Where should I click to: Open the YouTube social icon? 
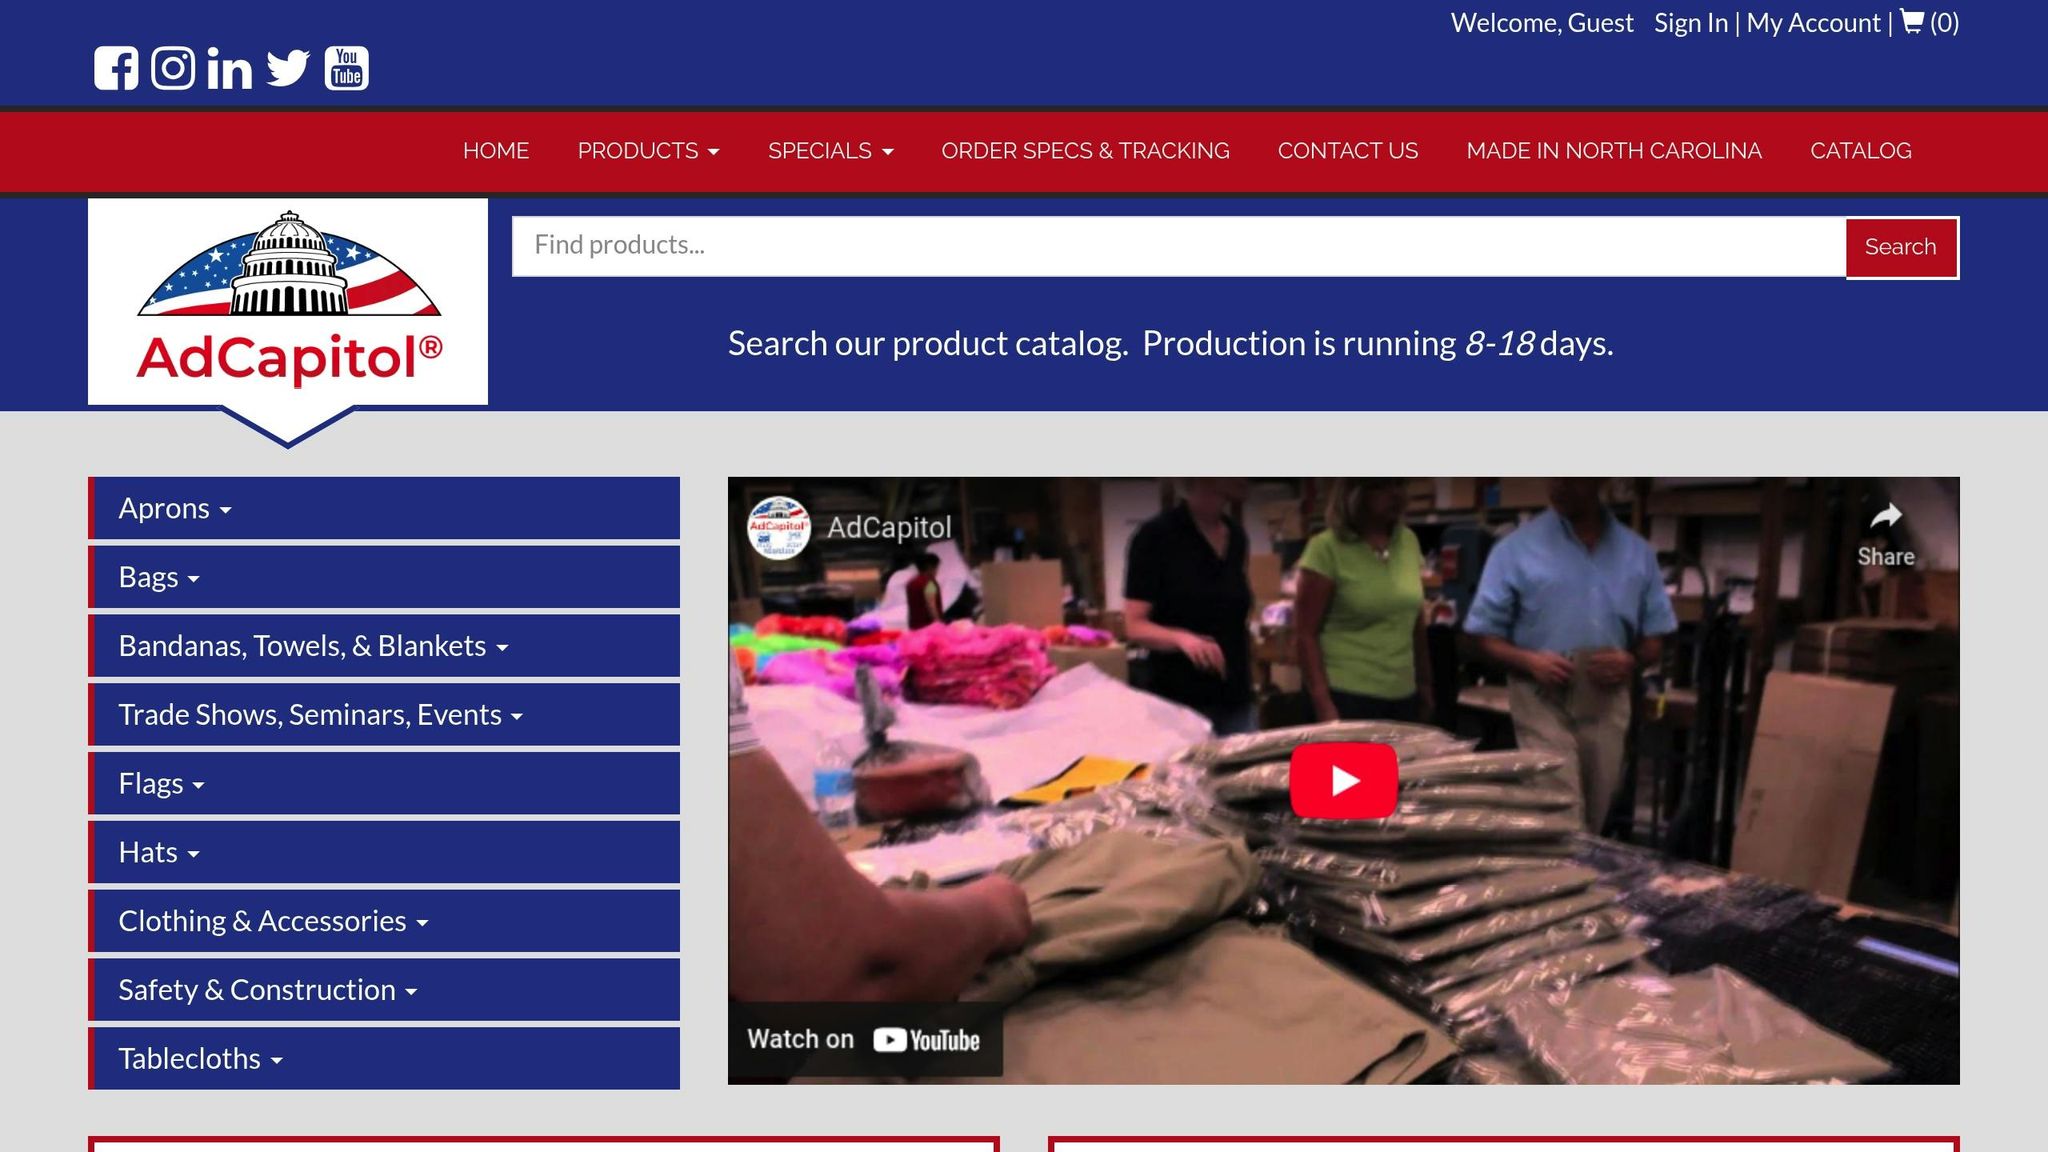(x=347, y=68)
